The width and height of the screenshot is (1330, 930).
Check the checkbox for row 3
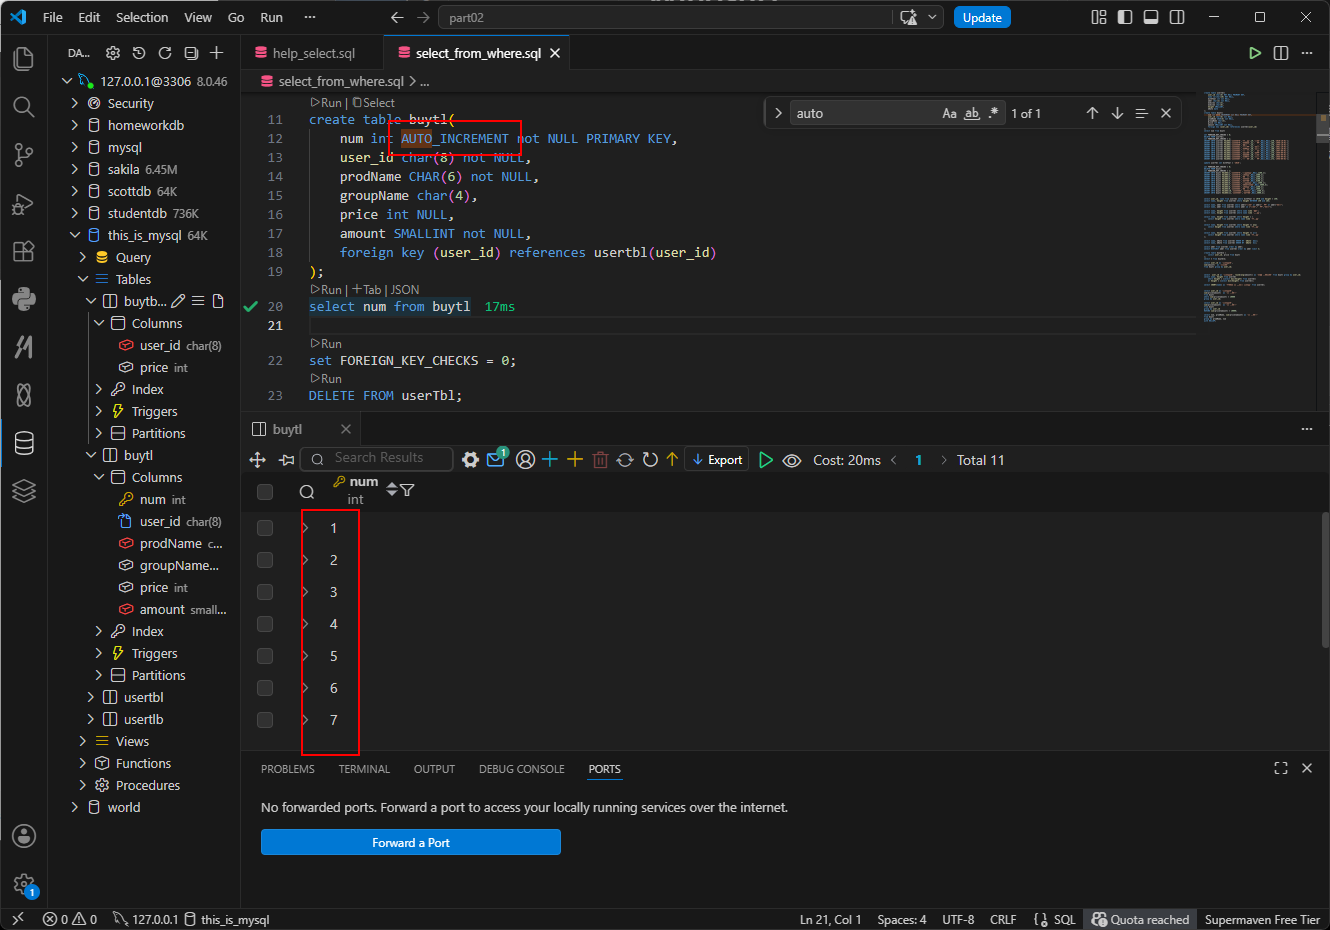click(x=265, y=592)
